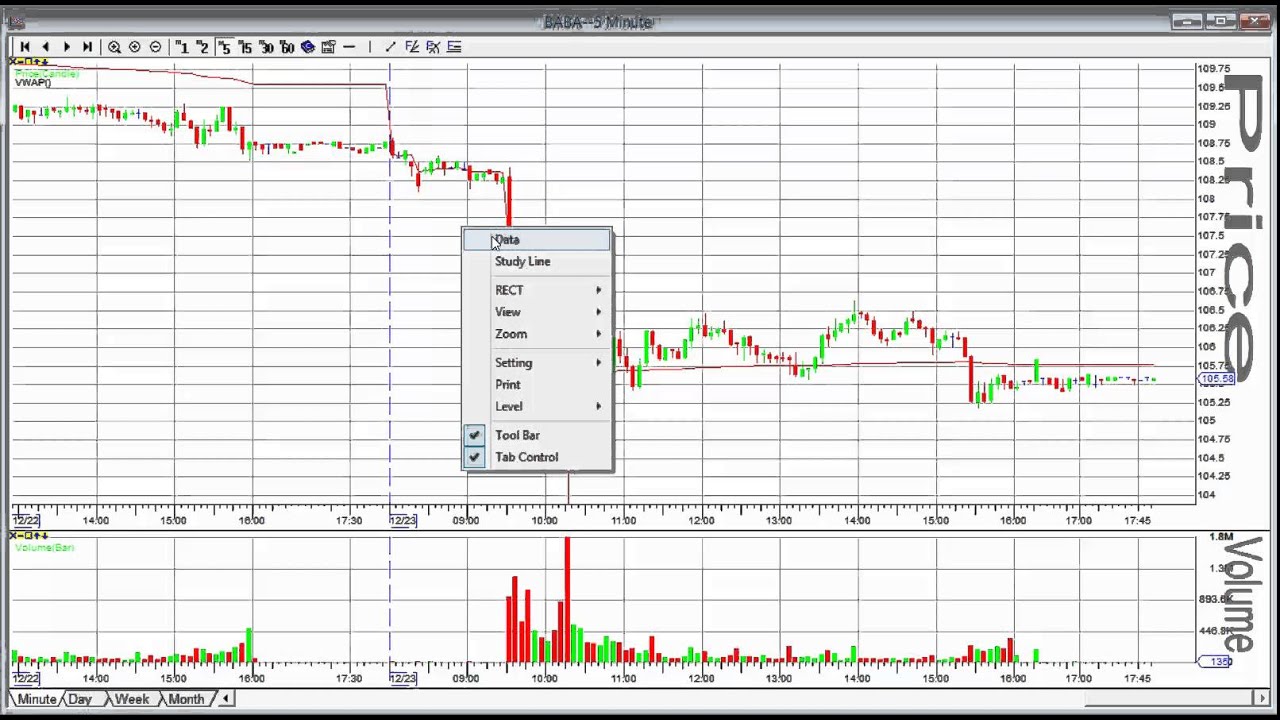Screen dimensions: 1280x720
Task: Select the 5 minute interval button
Action: click(x=224, y=47)
